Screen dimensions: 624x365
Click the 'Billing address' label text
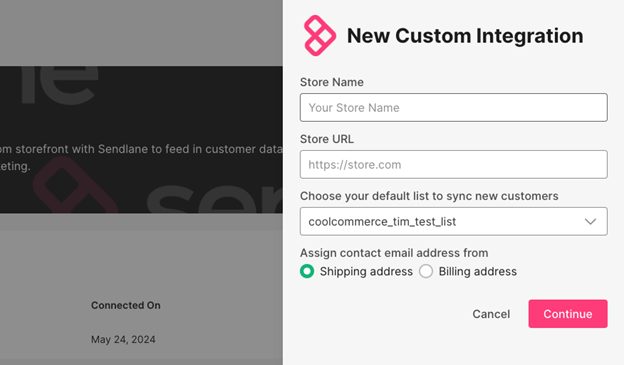click(x=478, y=271)
